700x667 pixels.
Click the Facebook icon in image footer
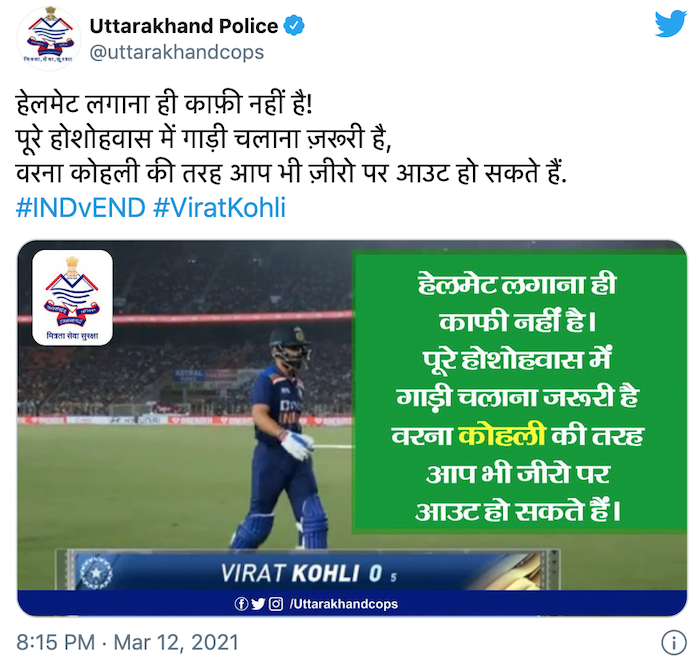coord(241,604)
